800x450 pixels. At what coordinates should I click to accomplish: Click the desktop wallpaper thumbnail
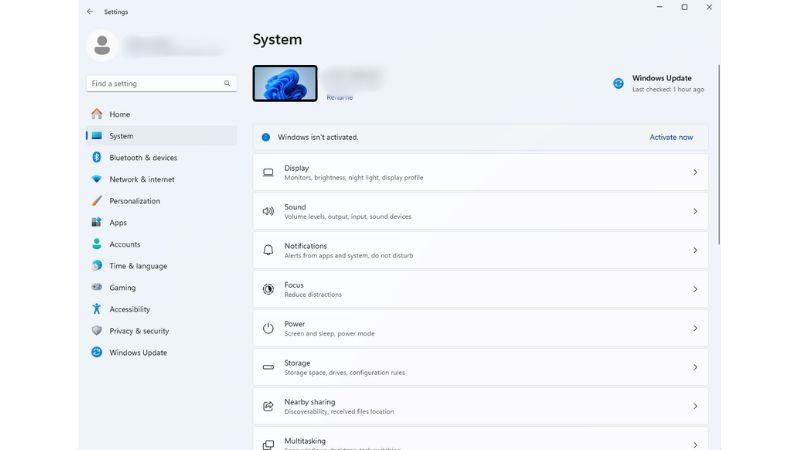[x=285, y=83]
